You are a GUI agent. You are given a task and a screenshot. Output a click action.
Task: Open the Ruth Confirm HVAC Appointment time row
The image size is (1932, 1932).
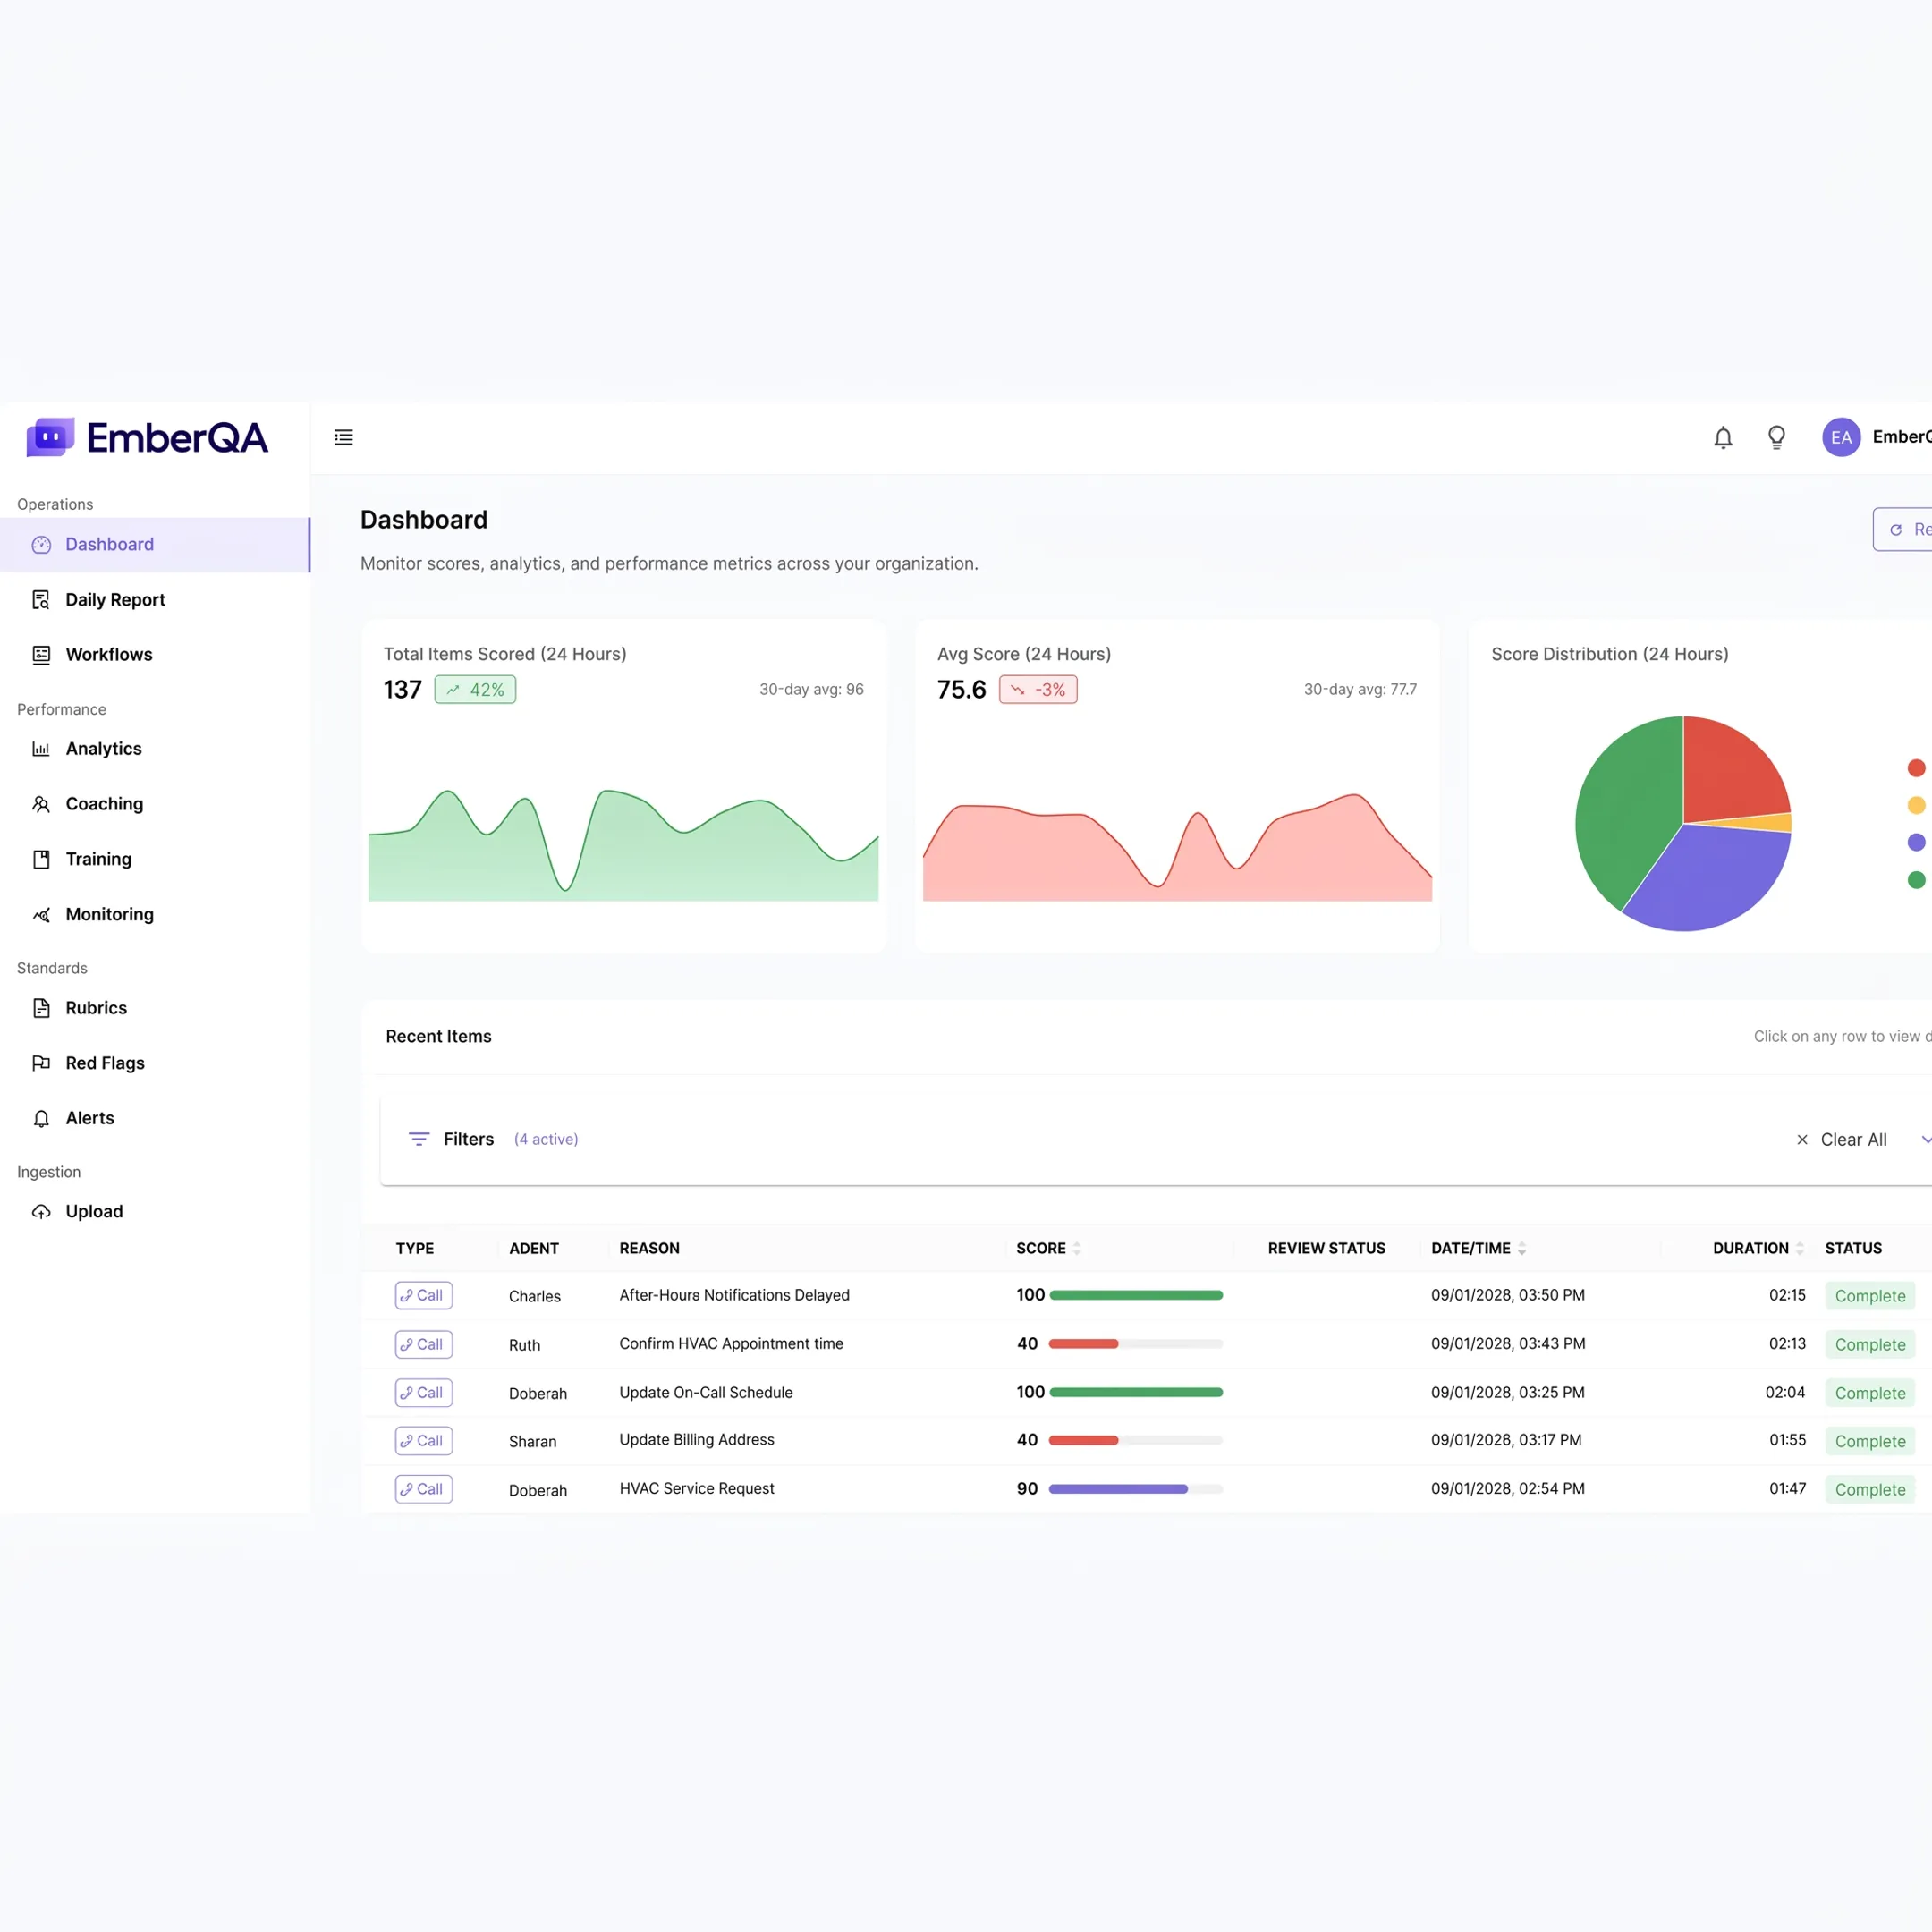tap(1146, 1344)
